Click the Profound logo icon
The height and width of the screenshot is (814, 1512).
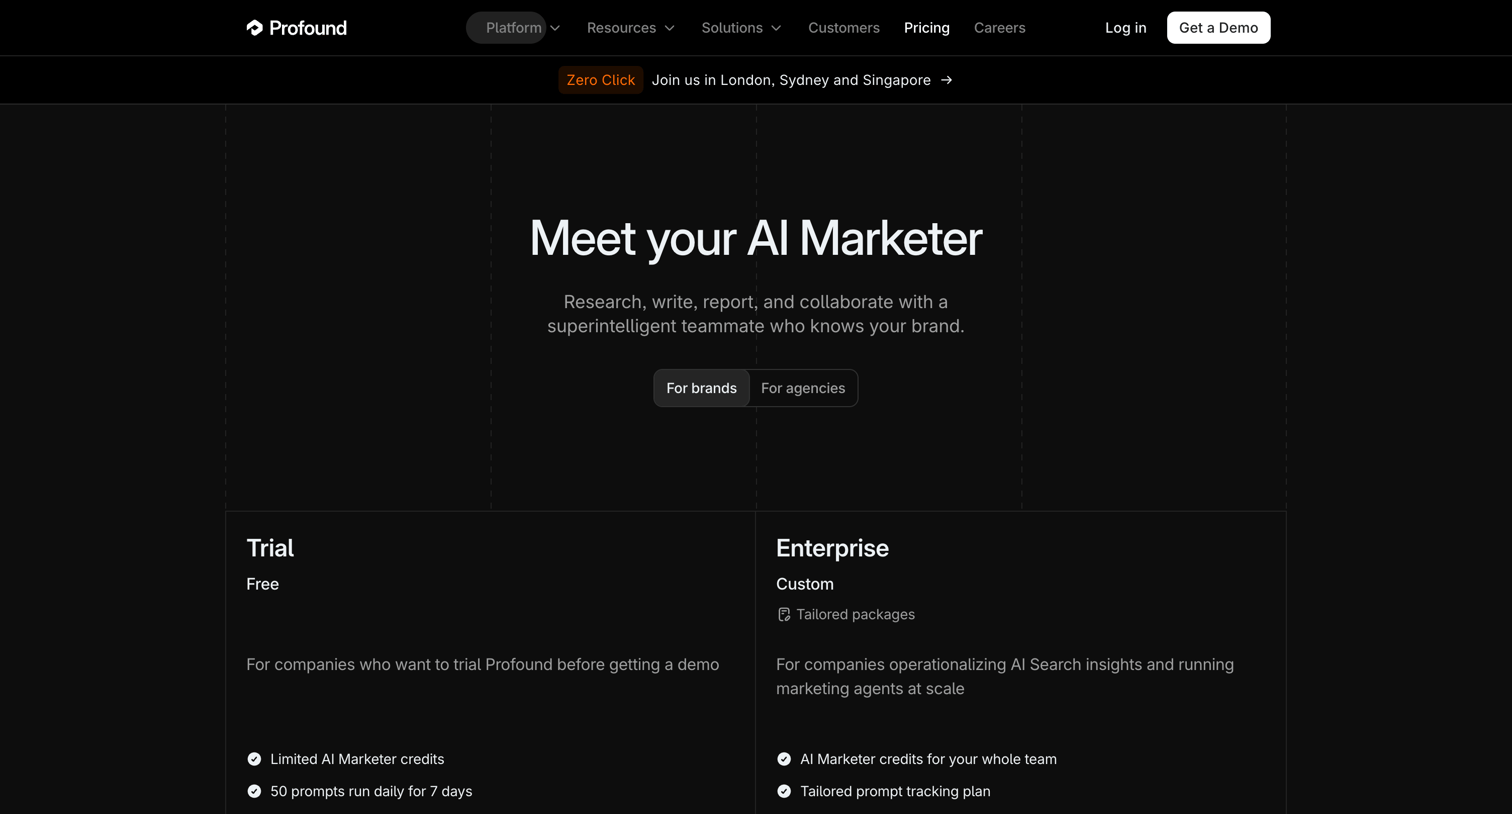click(x=255, y=28)
